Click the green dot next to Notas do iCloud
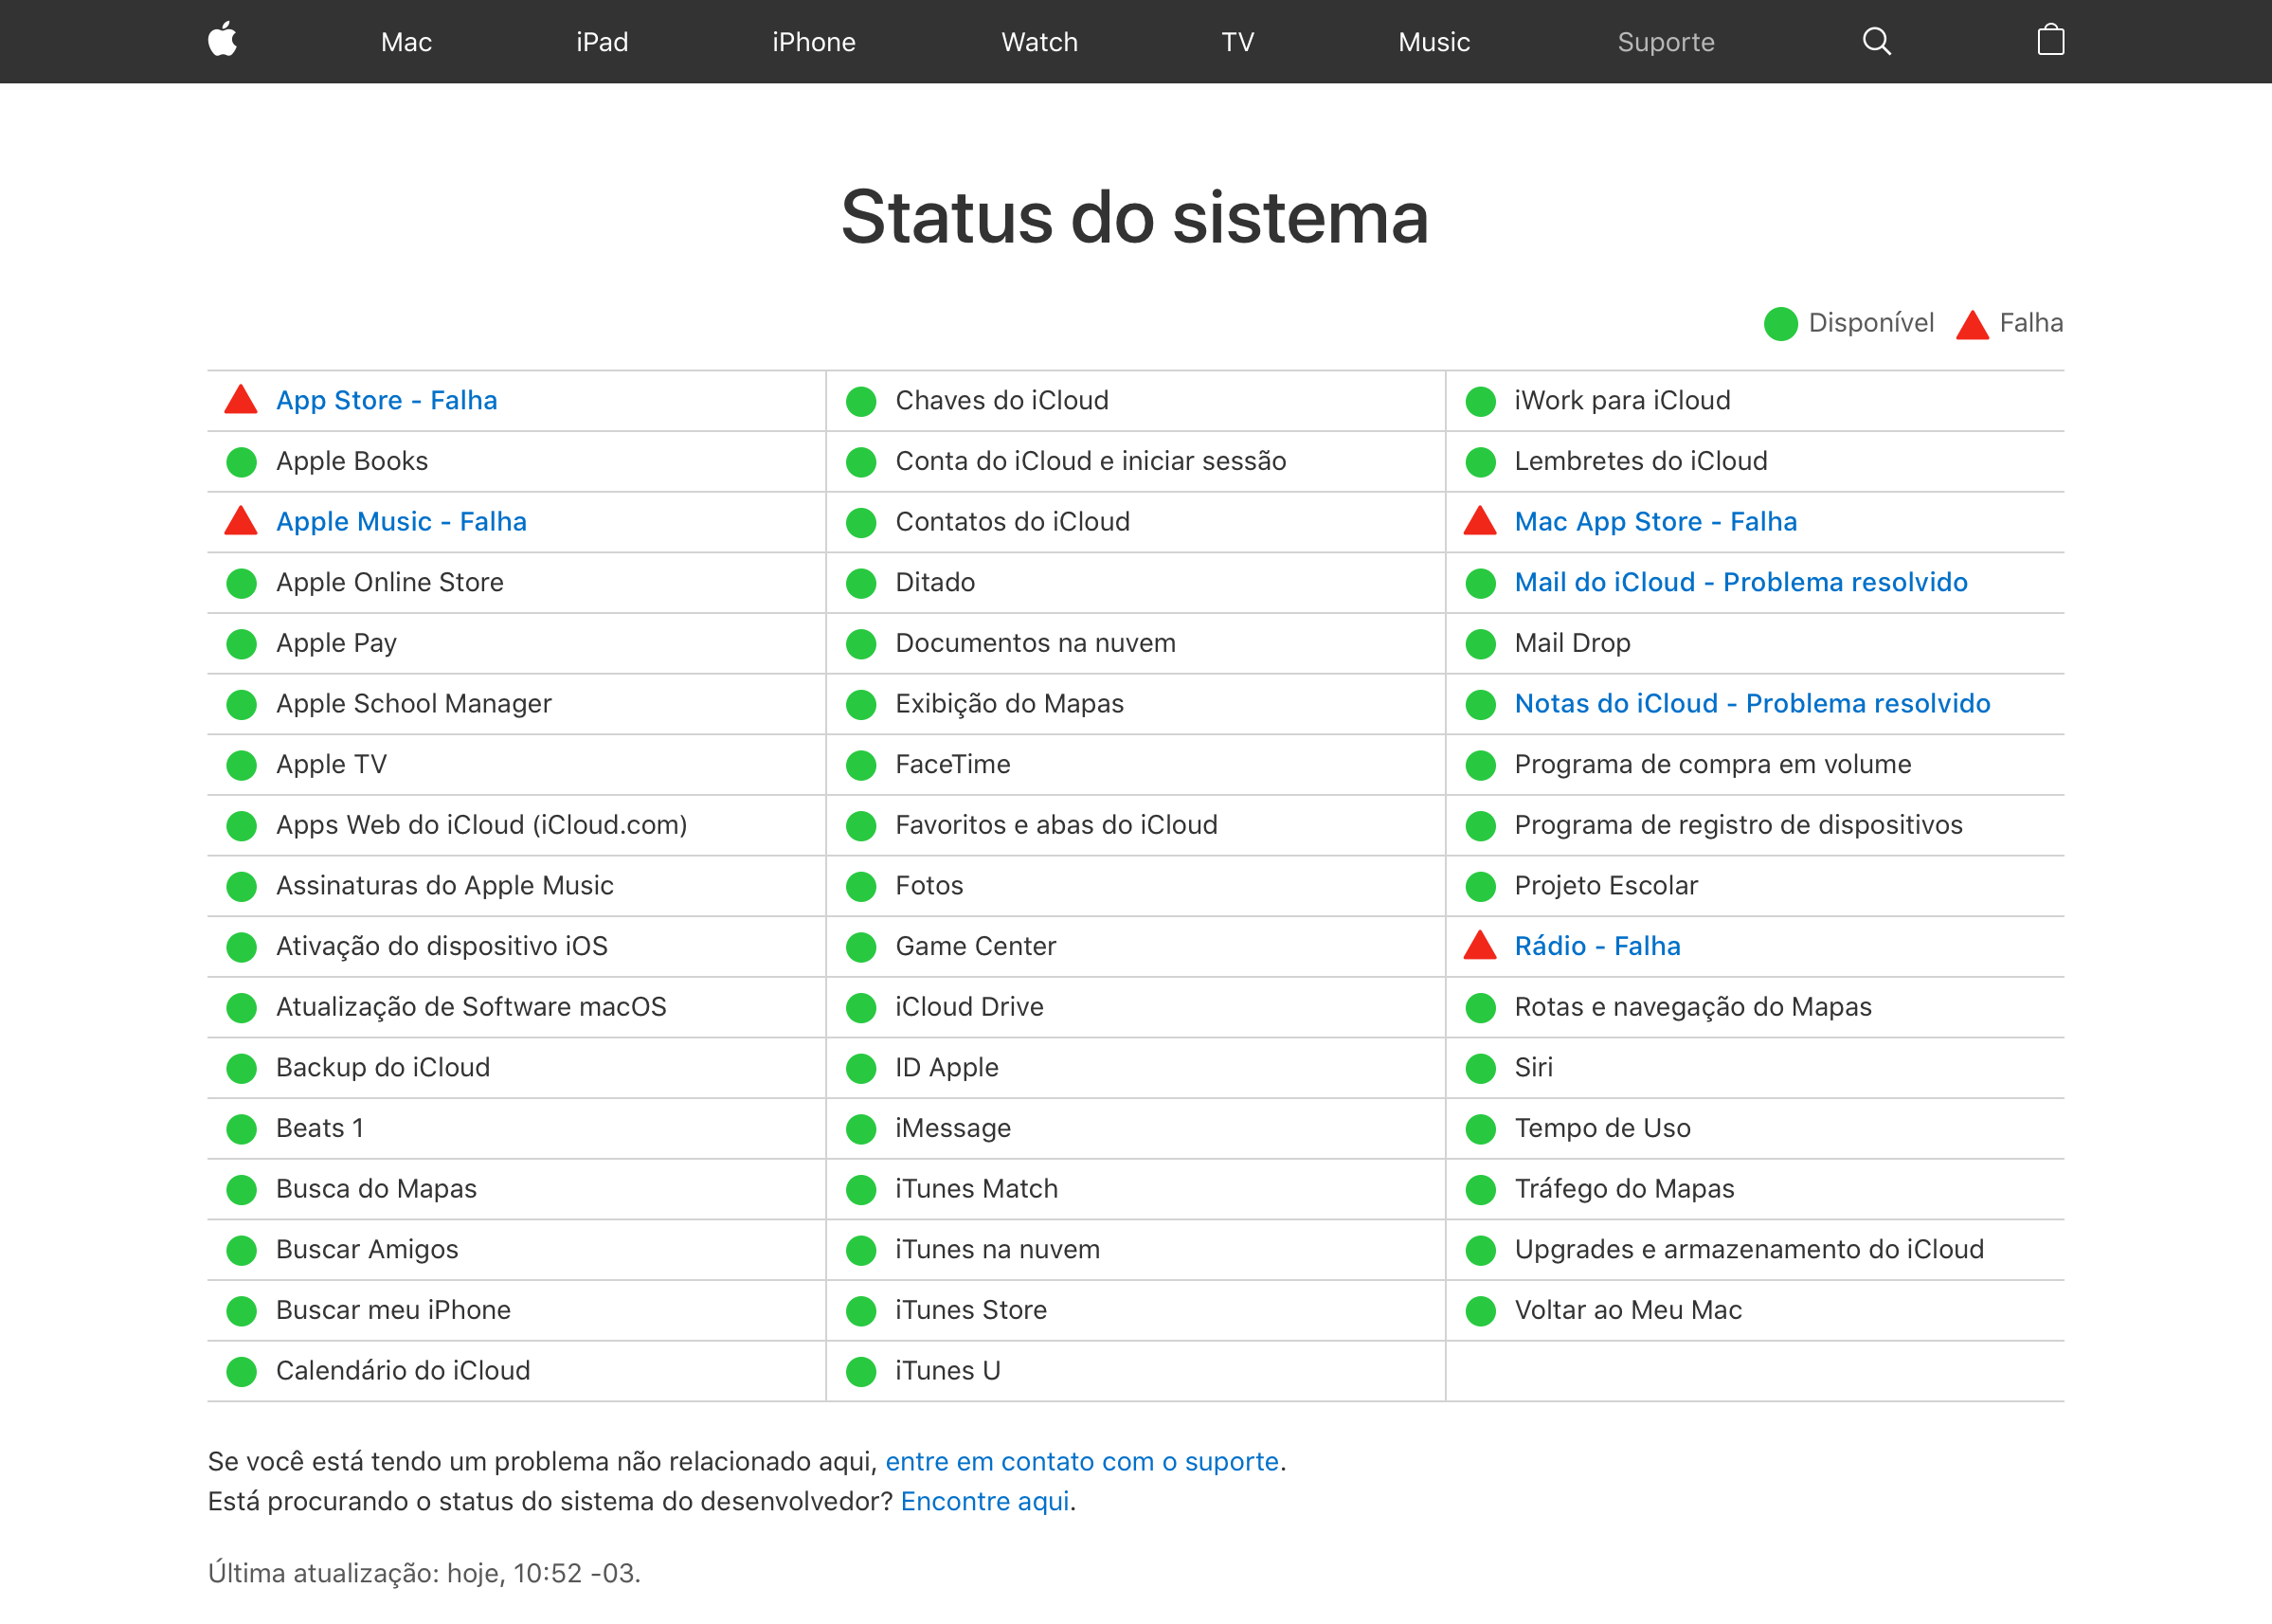2272x1624 pixels. click(x=1480, y=704)
